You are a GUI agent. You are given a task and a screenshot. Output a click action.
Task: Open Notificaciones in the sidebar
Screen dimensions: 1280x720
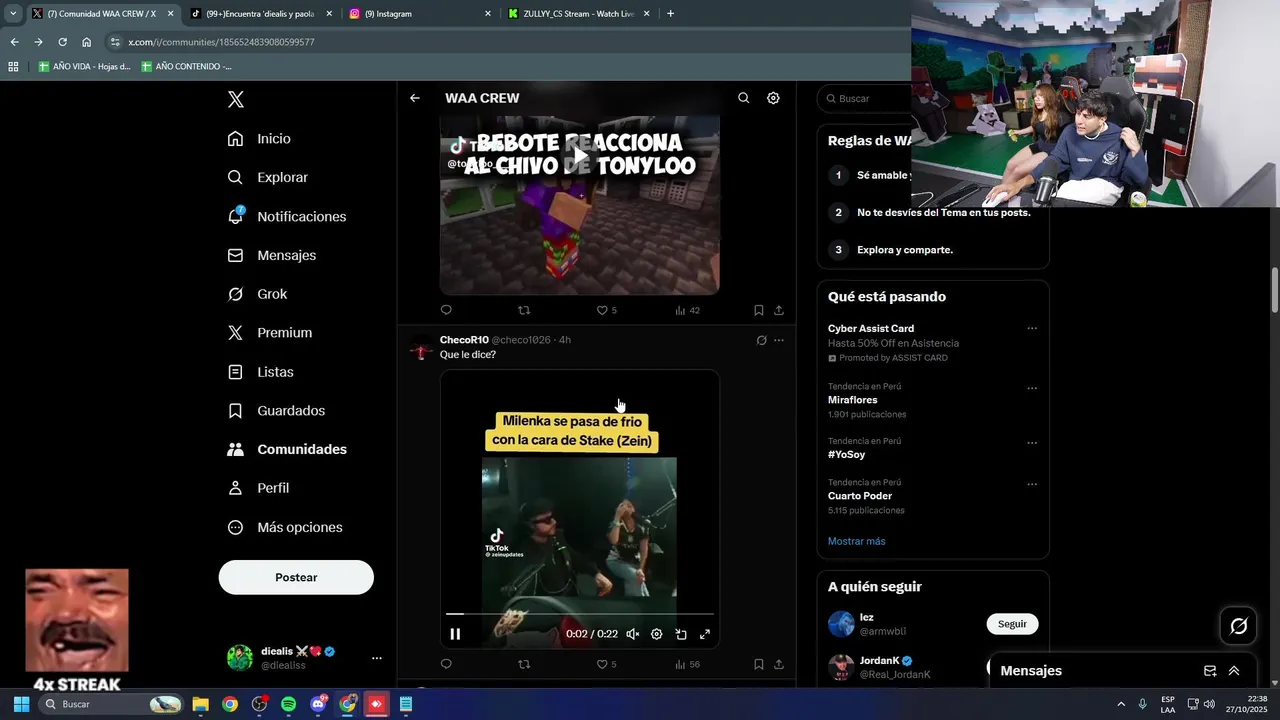(x=286, y=216)
